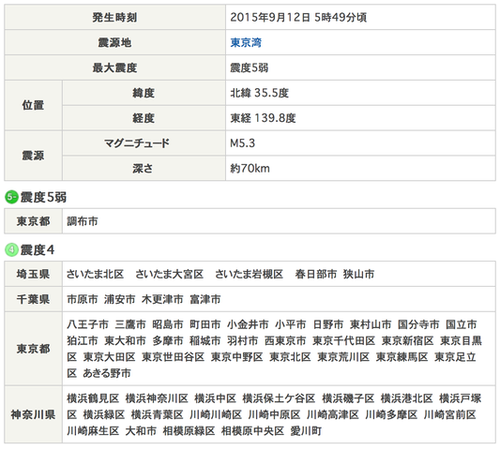Click 東京都 in the 震度4 table
The height and width of the screenshot is (450, 500).
(33, 349)
